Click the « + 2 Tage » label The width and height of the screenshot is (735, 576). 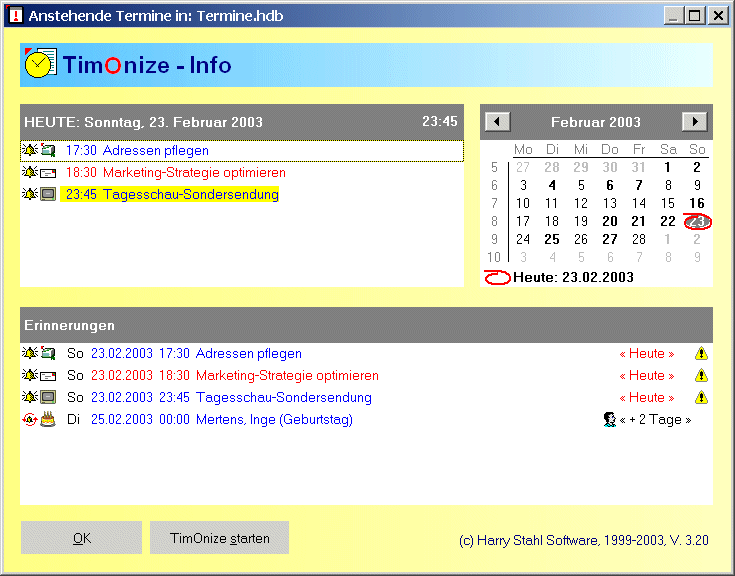pyautogui.click(x=655, y=419)
